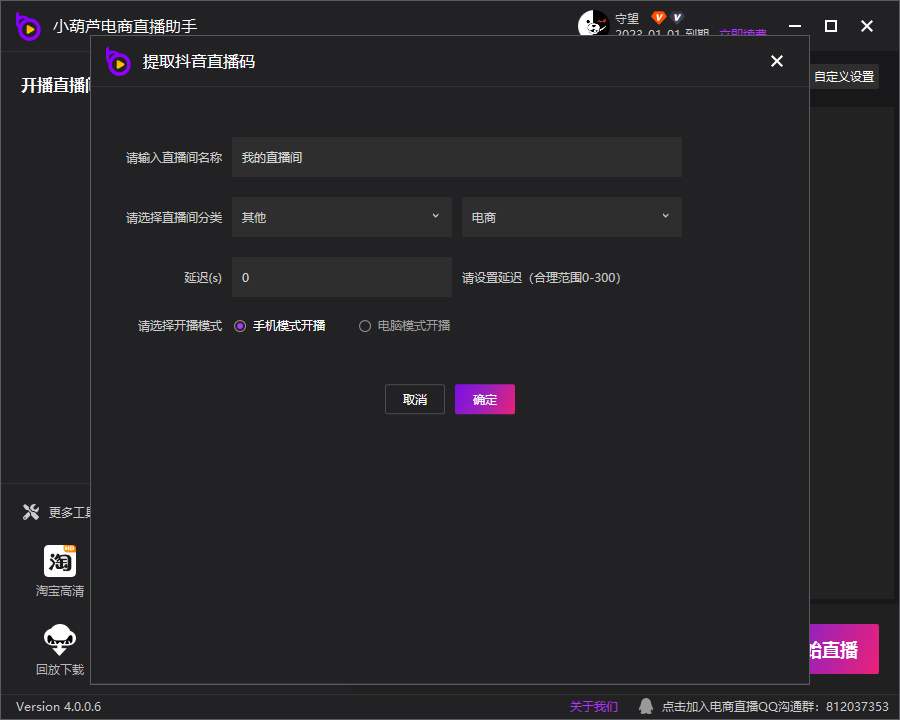This screenshot has width=900, height=720.
Task: Open the 更多工具 wrench icon
Action: (x=31, y=513)
